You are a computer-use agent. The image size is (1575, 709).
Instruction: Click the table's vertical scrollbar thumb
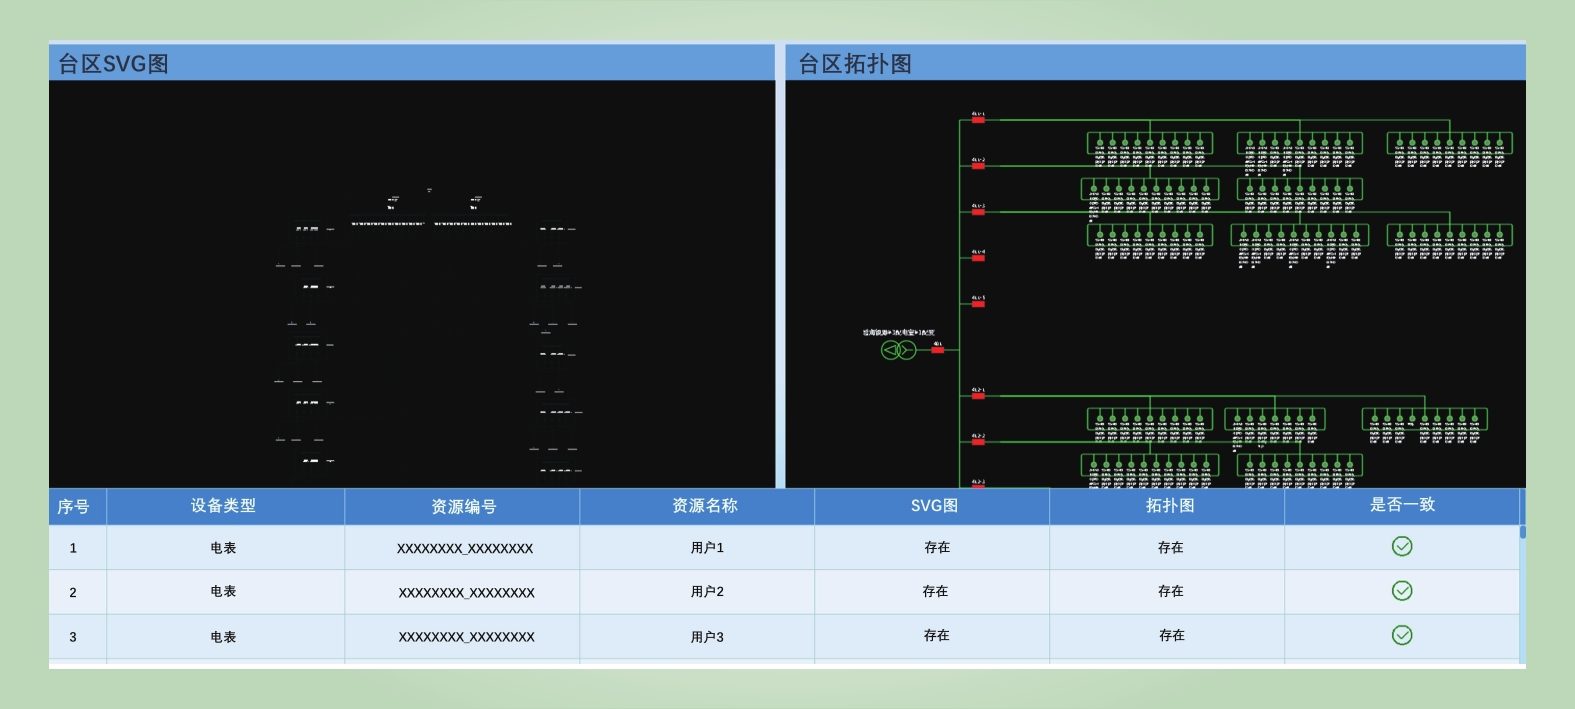(x=1523, y=532)
